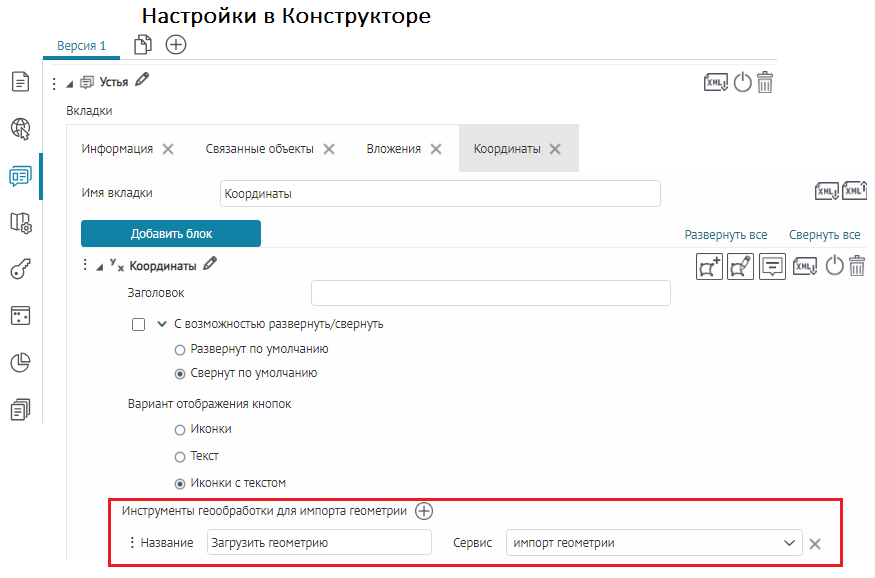Click power icon in Устья row
This screenshot has width=875, height=578.
point(742,82)
